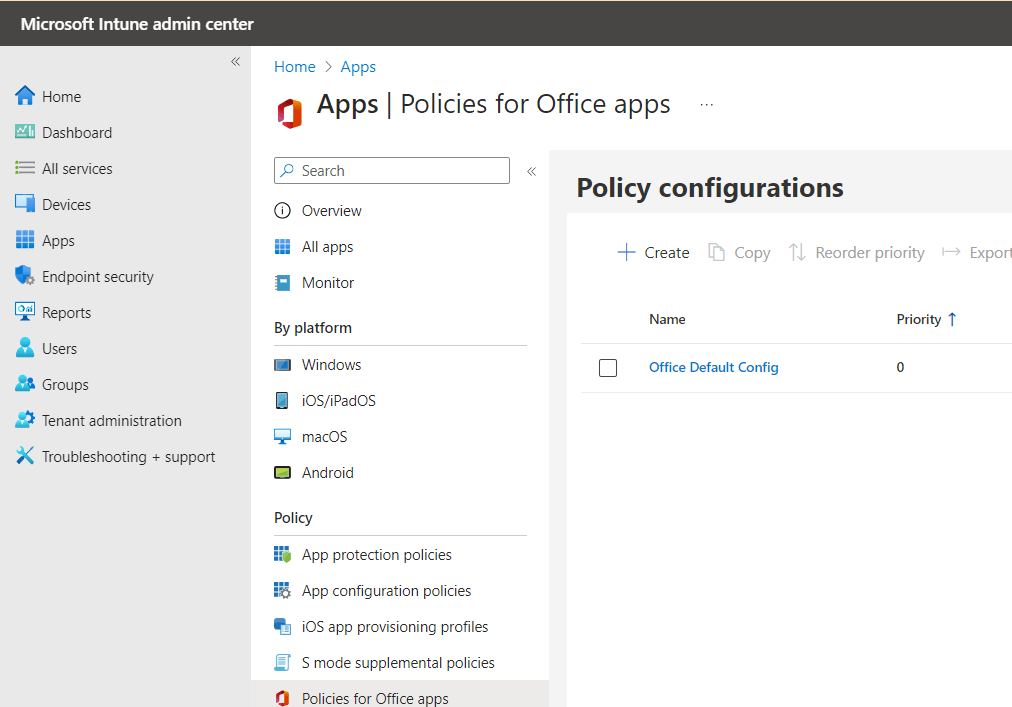This screenshot has height=707, width=1012.
Task: Select the Windows platform icon
Action: (x=283, y=365)
